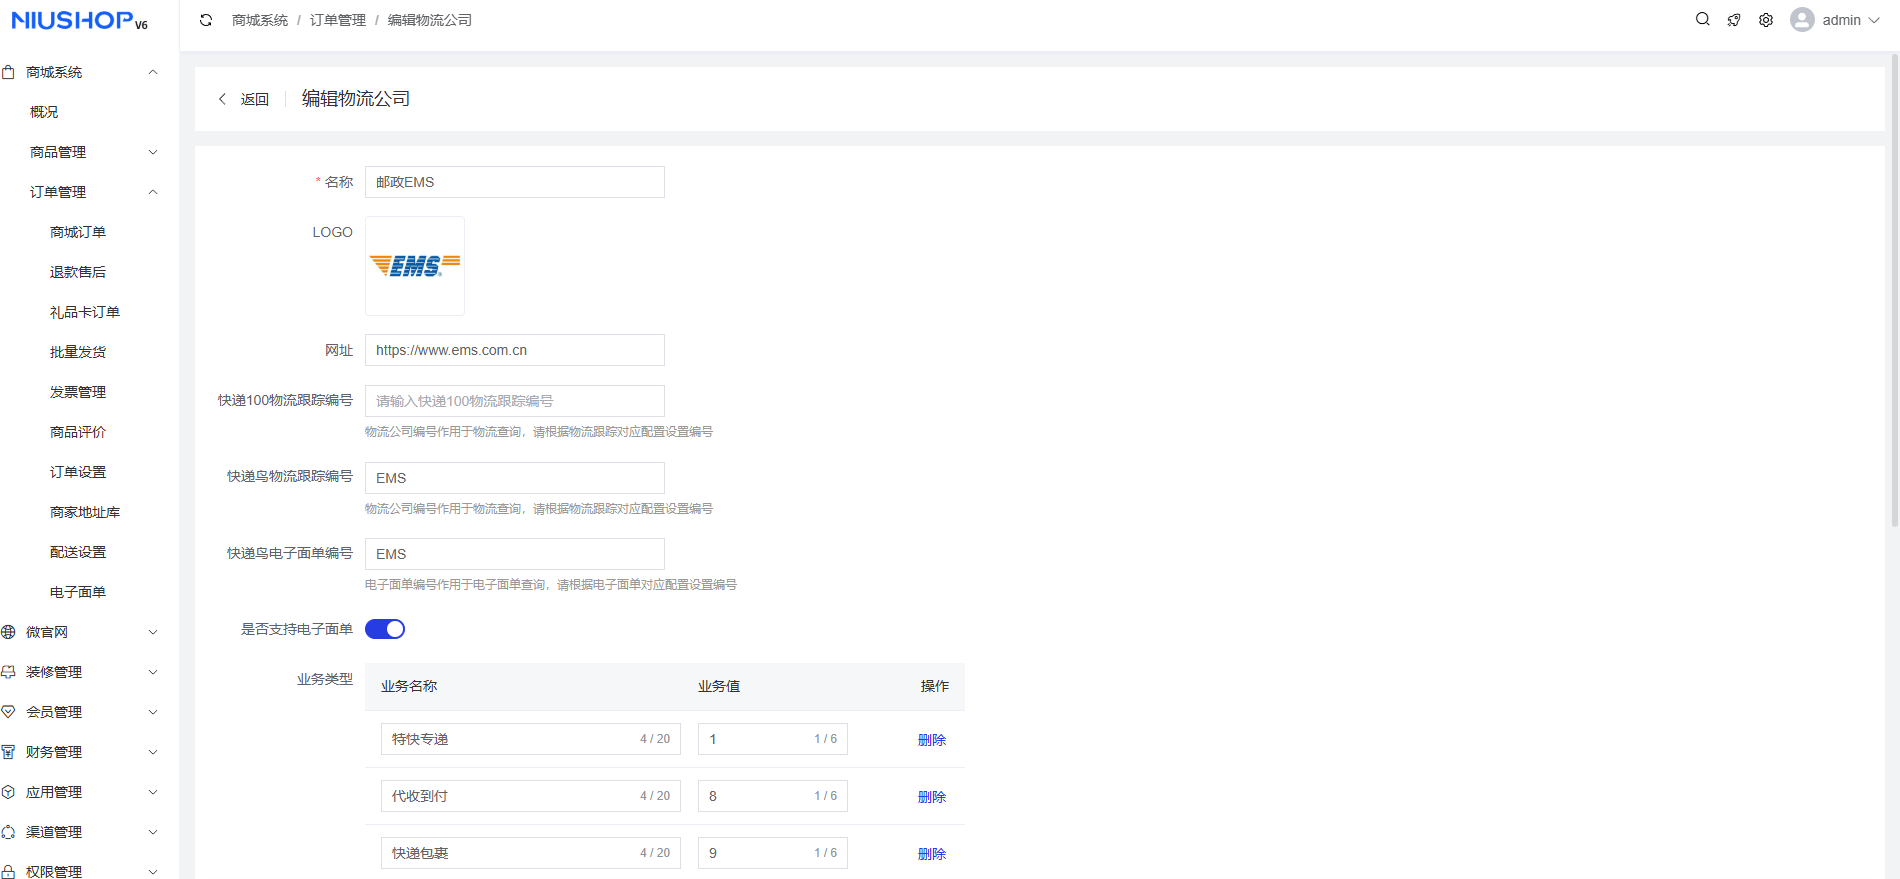Delete the 特快专递 business type row
1900x879 pixels.
[x=931, y=740]
